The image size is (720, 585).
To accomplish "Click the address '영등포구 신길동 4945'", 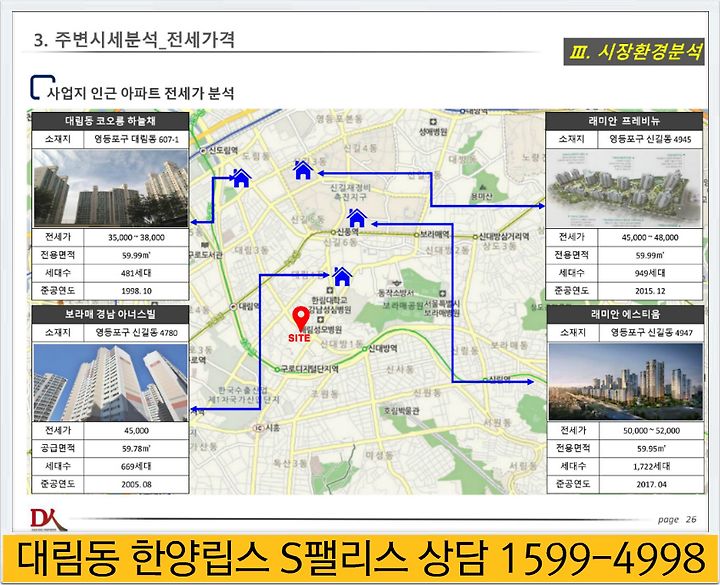I will [650, 139].
